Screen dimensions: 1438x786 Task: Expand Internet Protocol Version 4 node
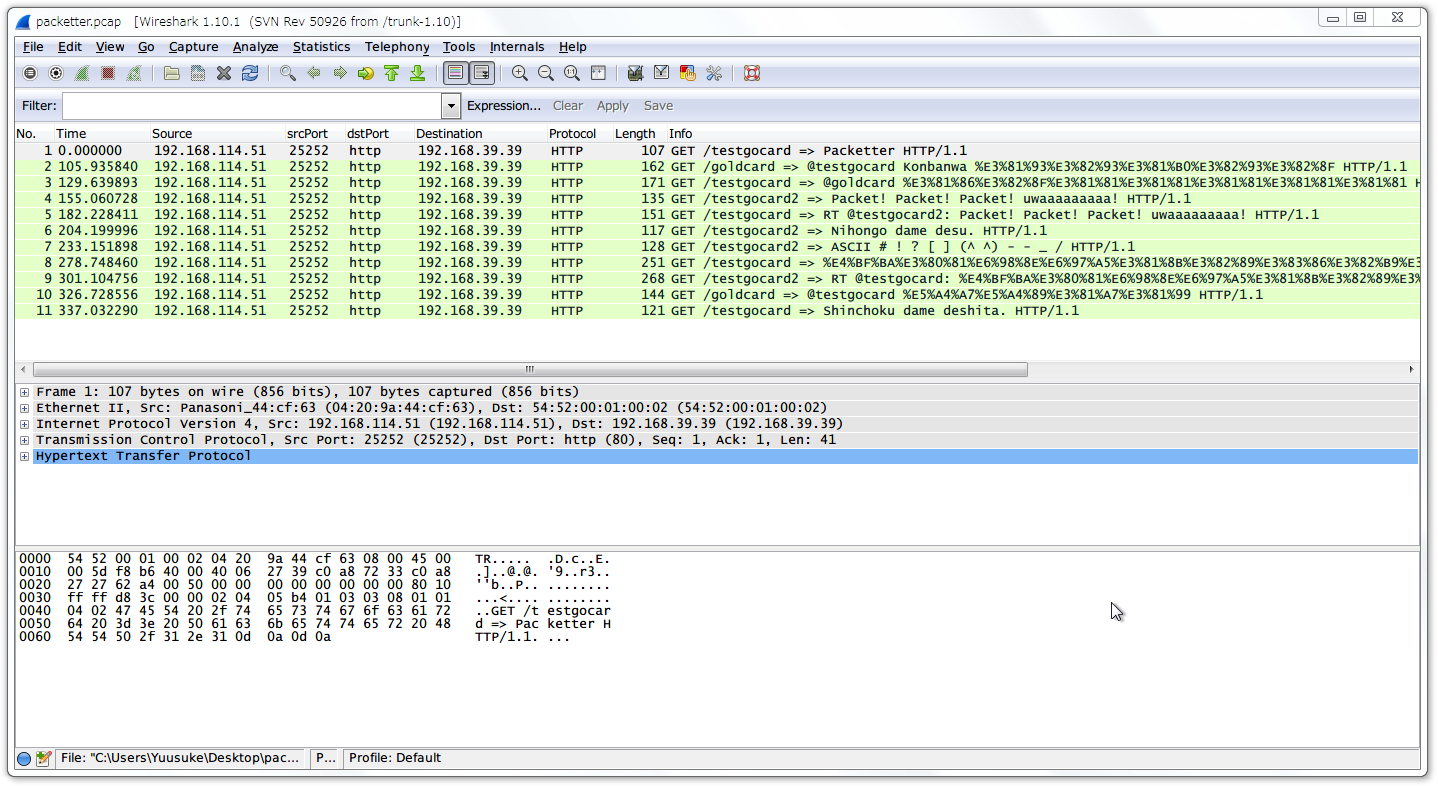(x=24, y=424)
